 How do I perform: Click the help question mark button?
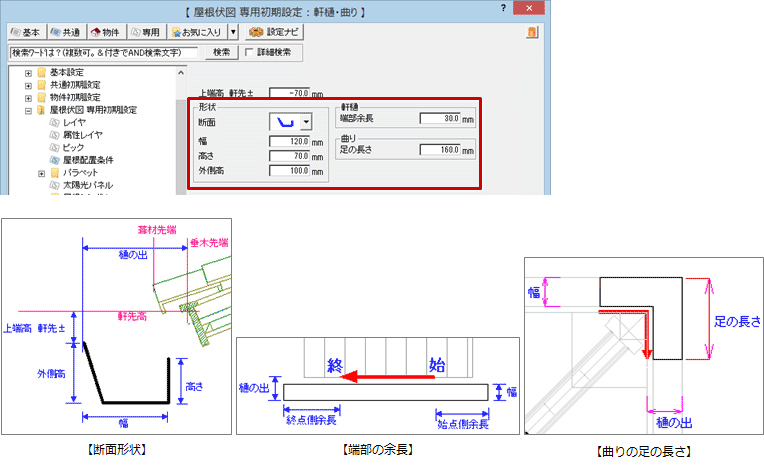503,8
